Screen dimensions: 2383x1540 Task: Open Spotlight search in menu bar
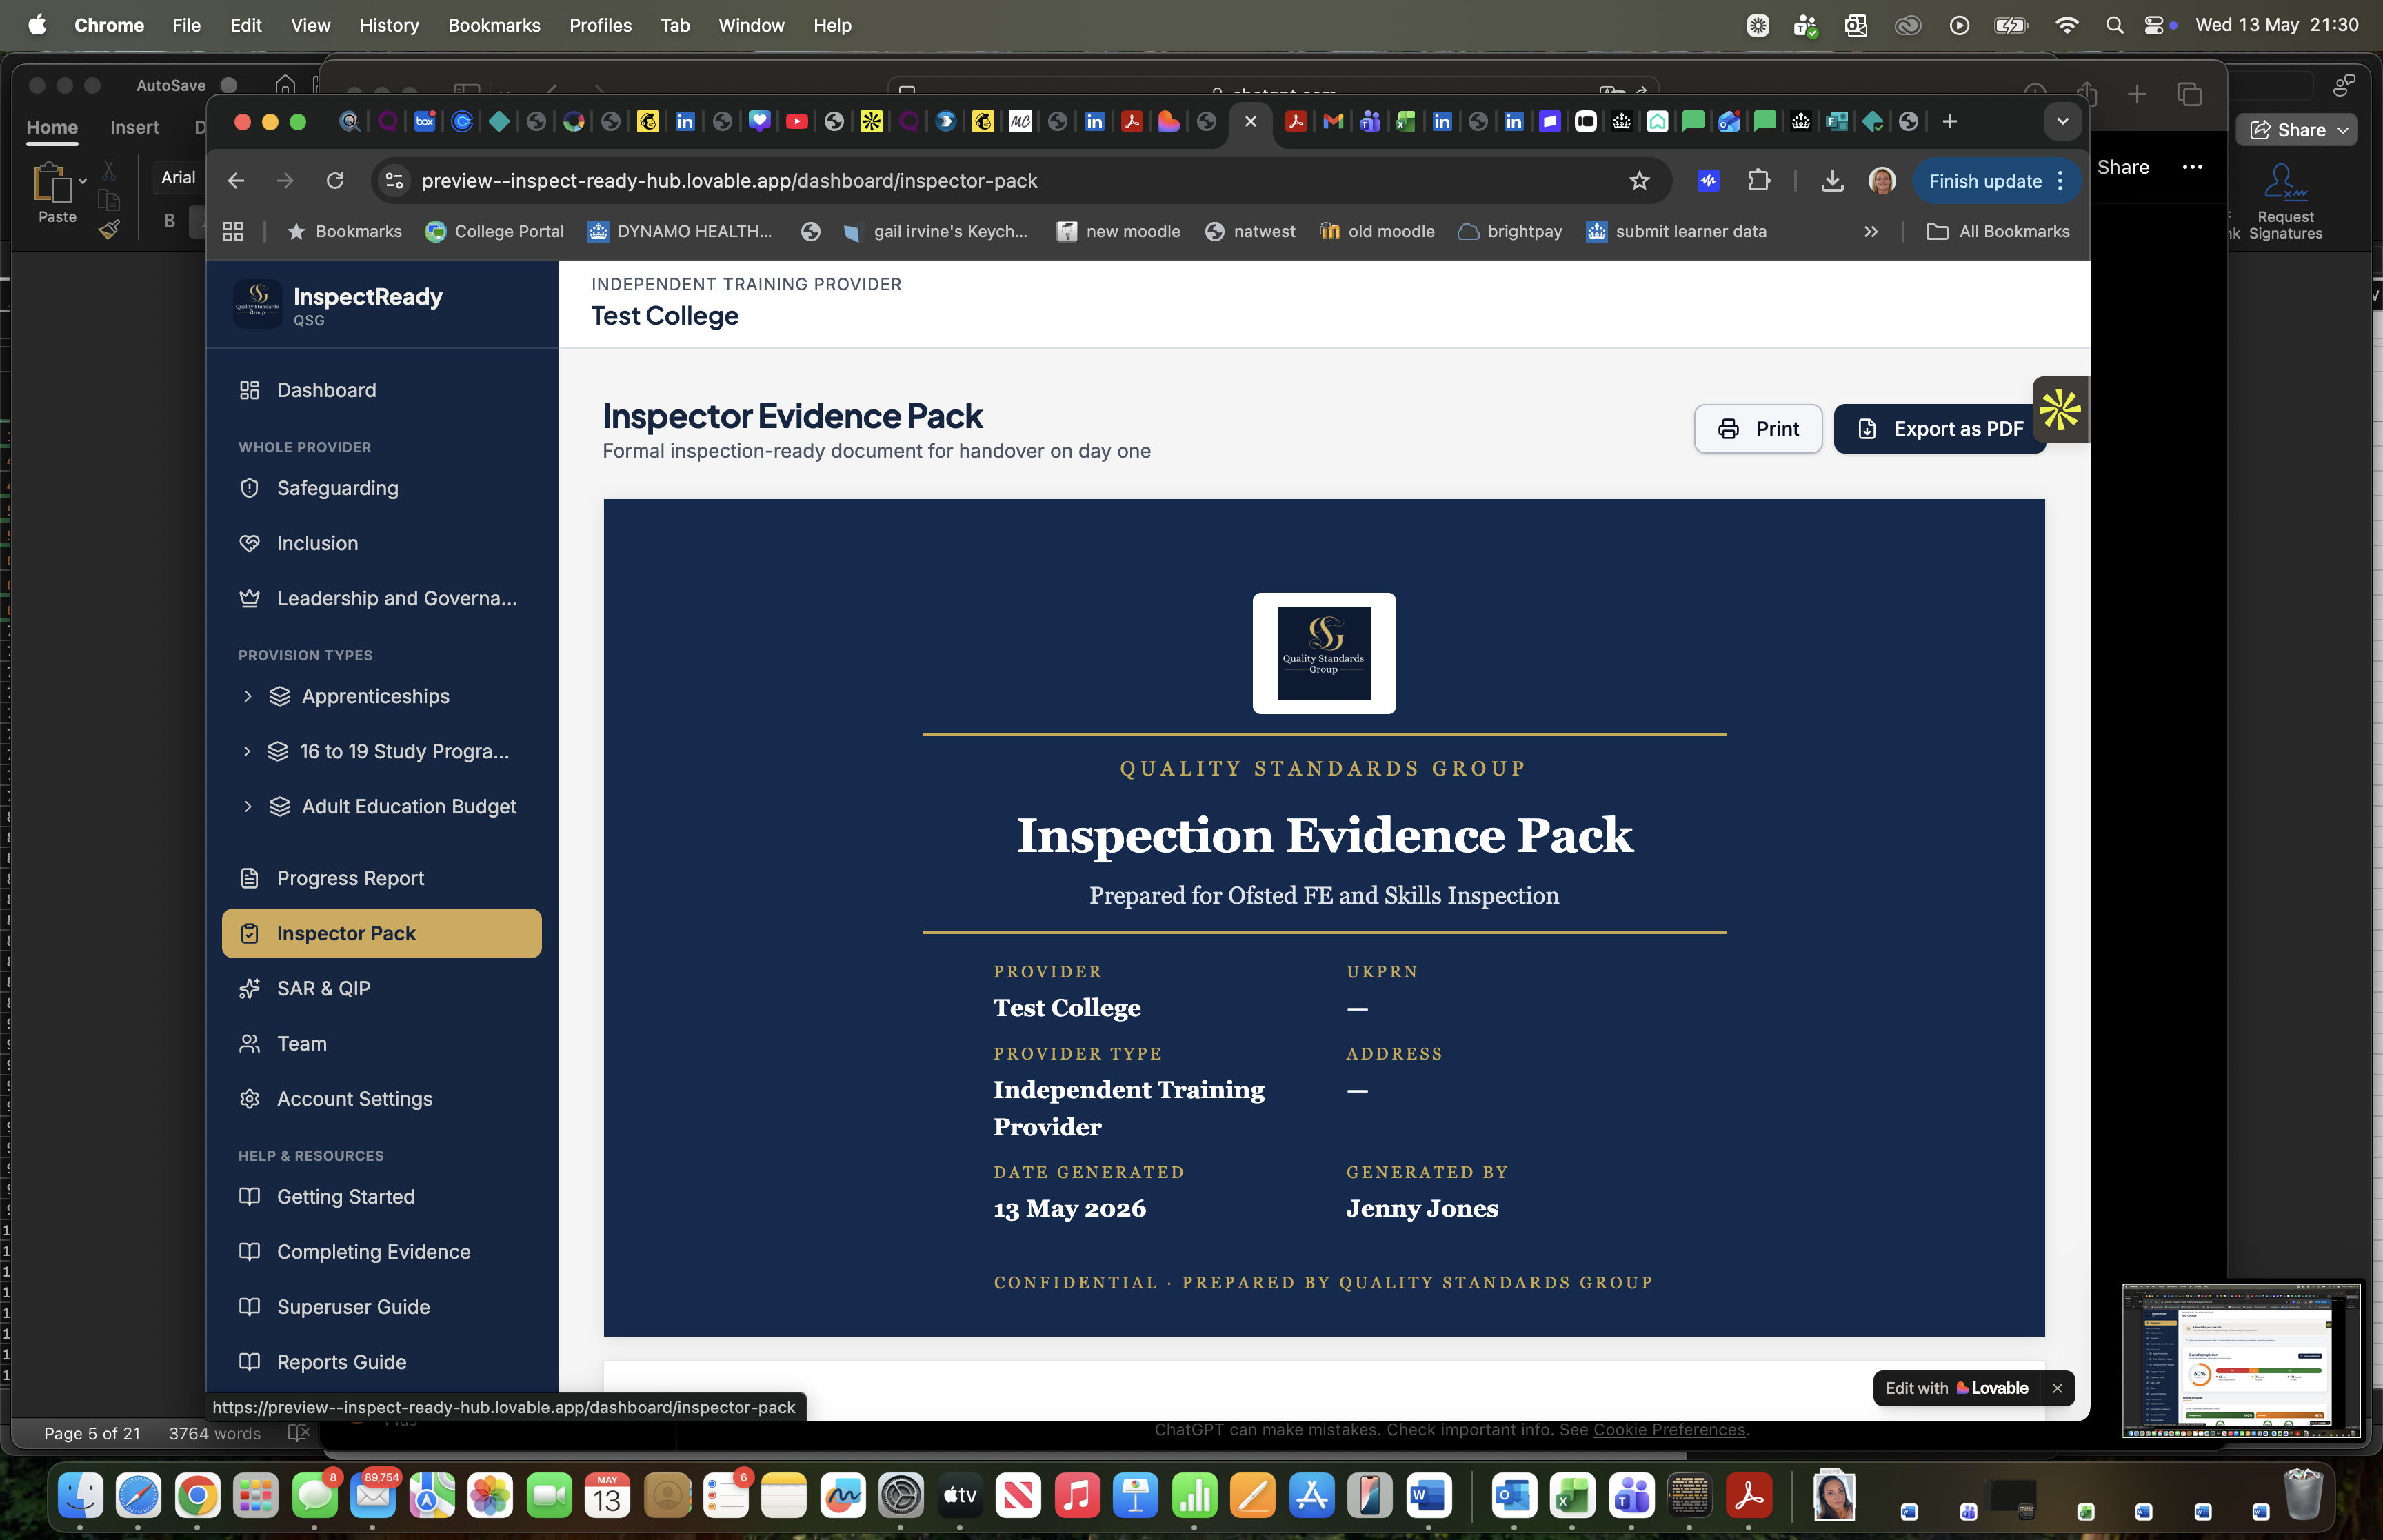[x=2113, y=25]
